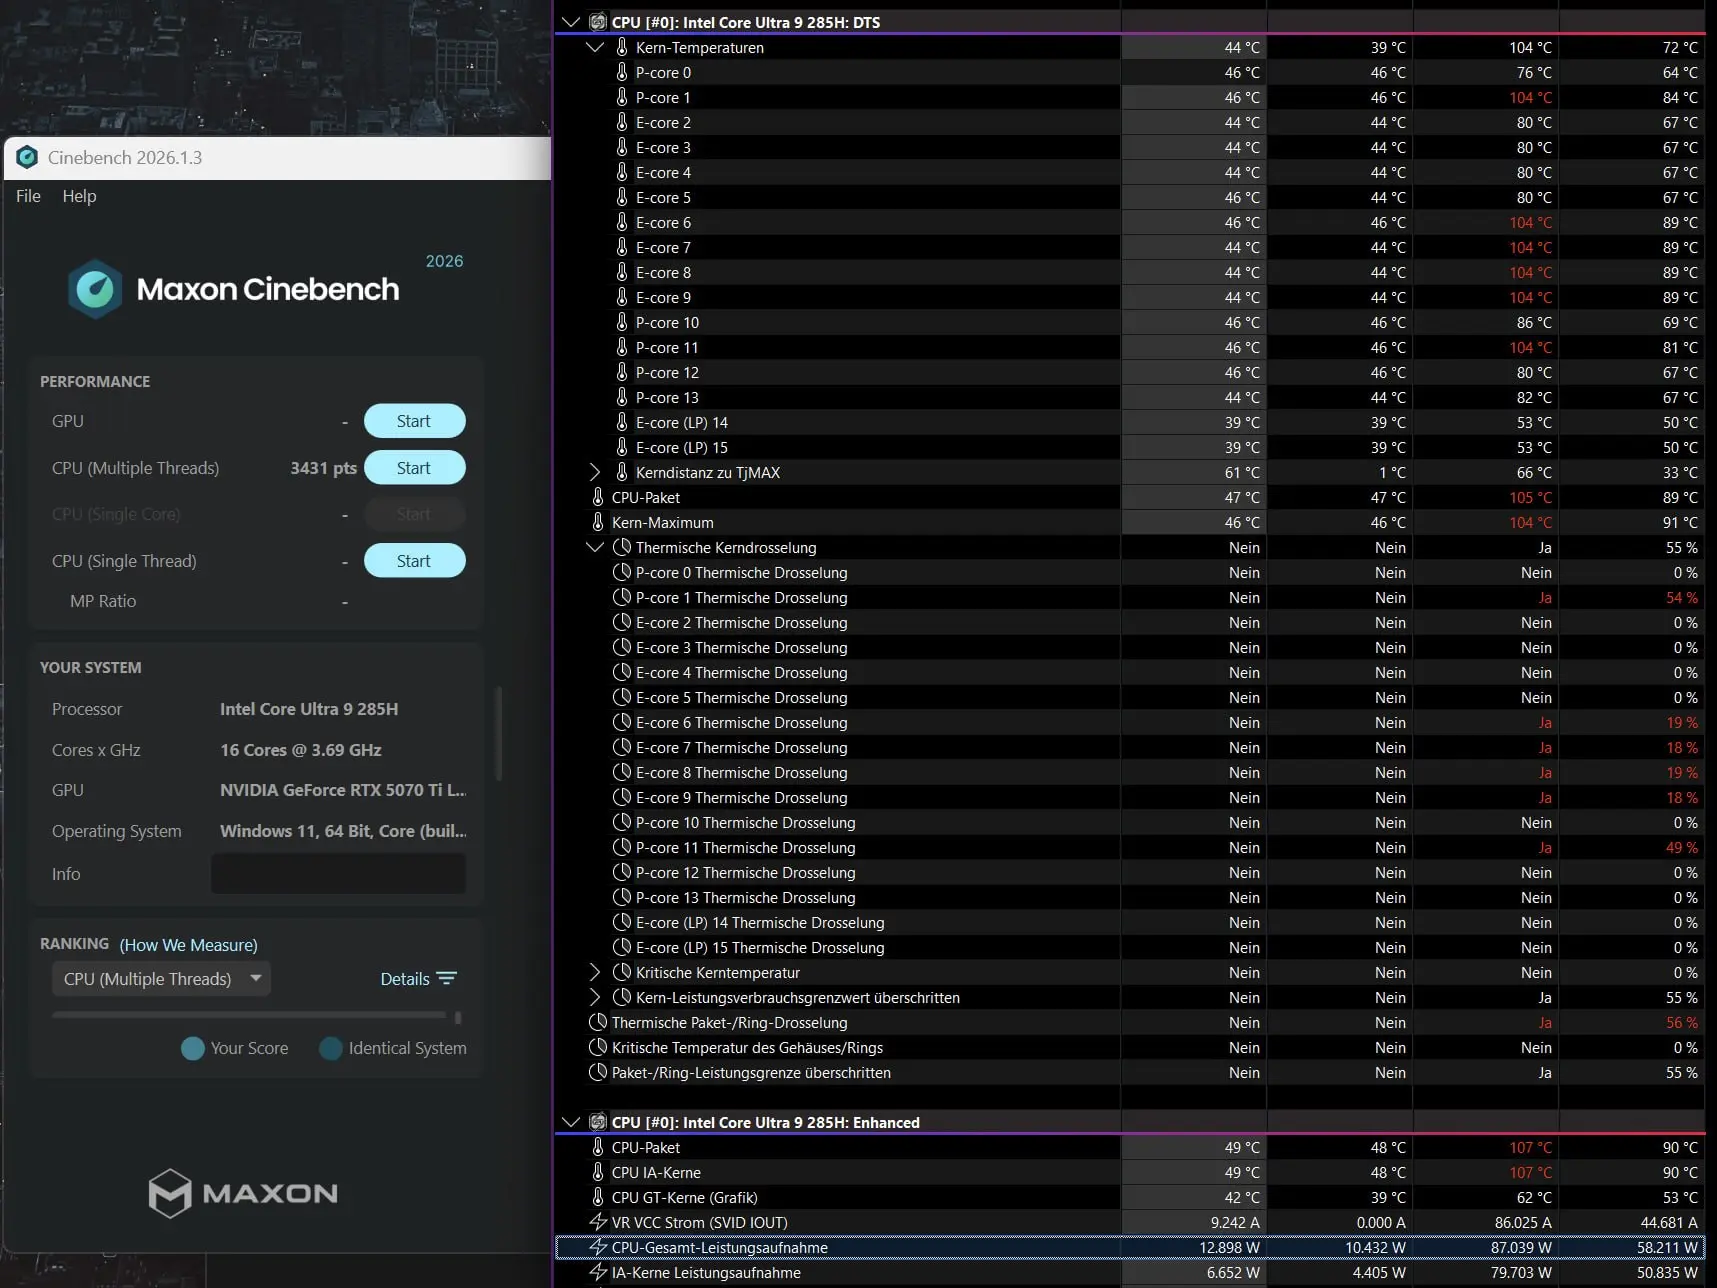1717x1288 pixels.
Task: Collapse the CPU DTS sensor group
Action: (570, 22)
